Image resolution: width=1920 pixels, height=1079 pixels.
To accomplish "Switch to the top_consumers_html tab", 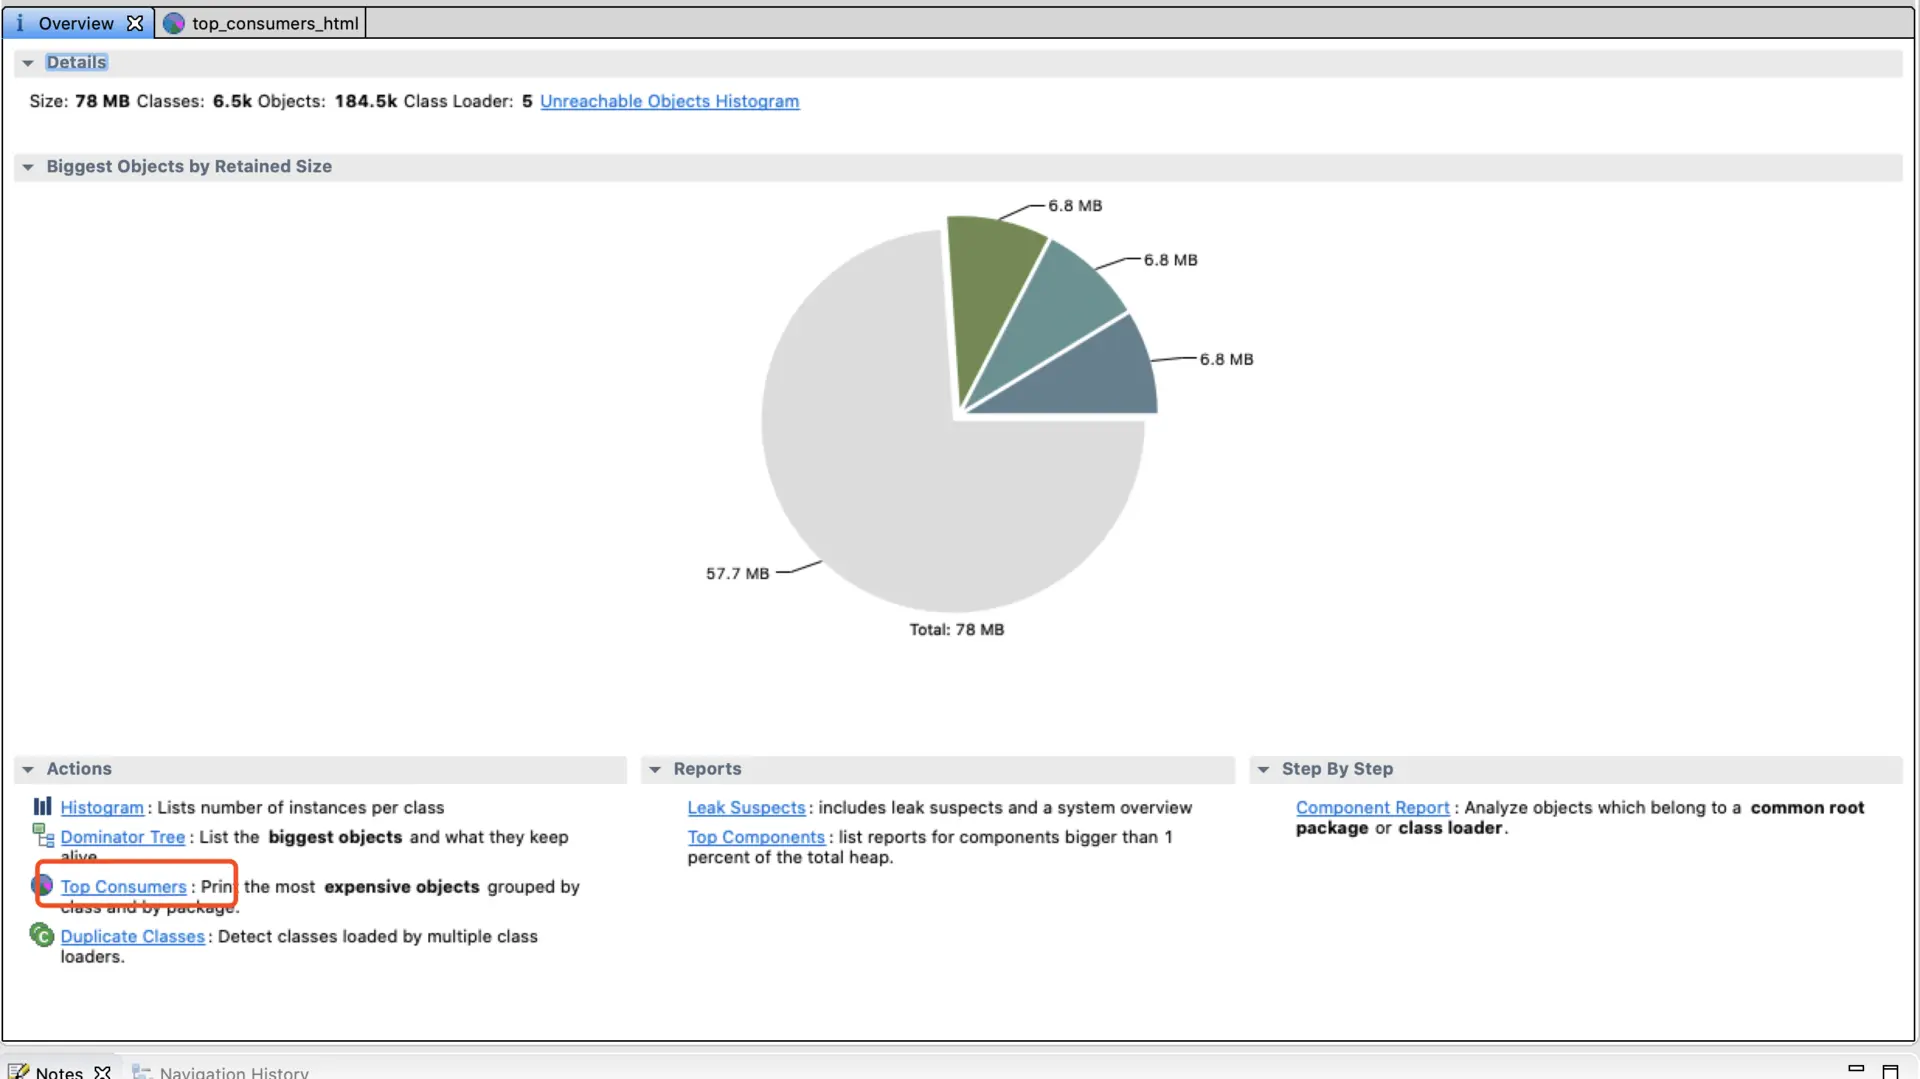I will (x=262, y=23).
